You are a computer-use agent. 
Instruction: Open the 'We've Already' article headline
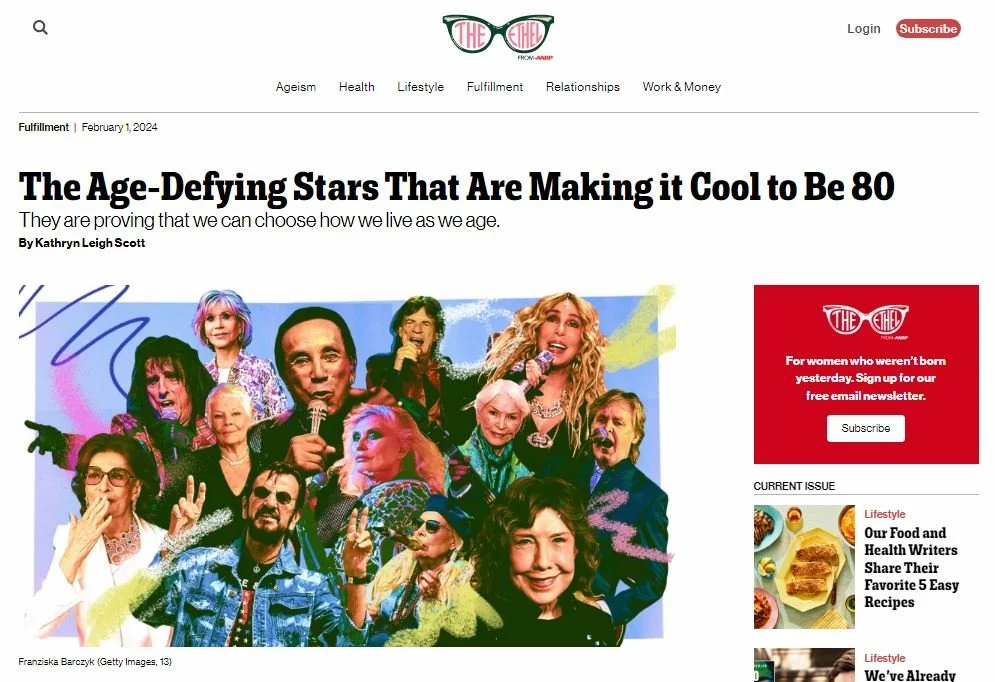point(910,675)
